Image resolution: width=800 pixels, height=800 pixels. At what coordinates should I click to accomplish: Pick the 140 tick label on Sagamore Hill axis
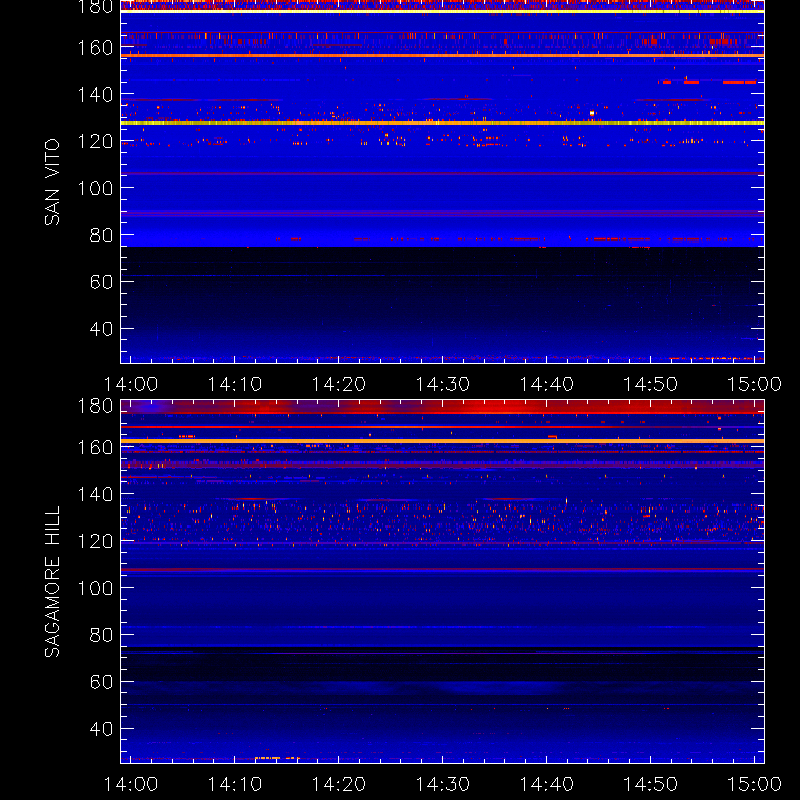click(x=95, y=494)
